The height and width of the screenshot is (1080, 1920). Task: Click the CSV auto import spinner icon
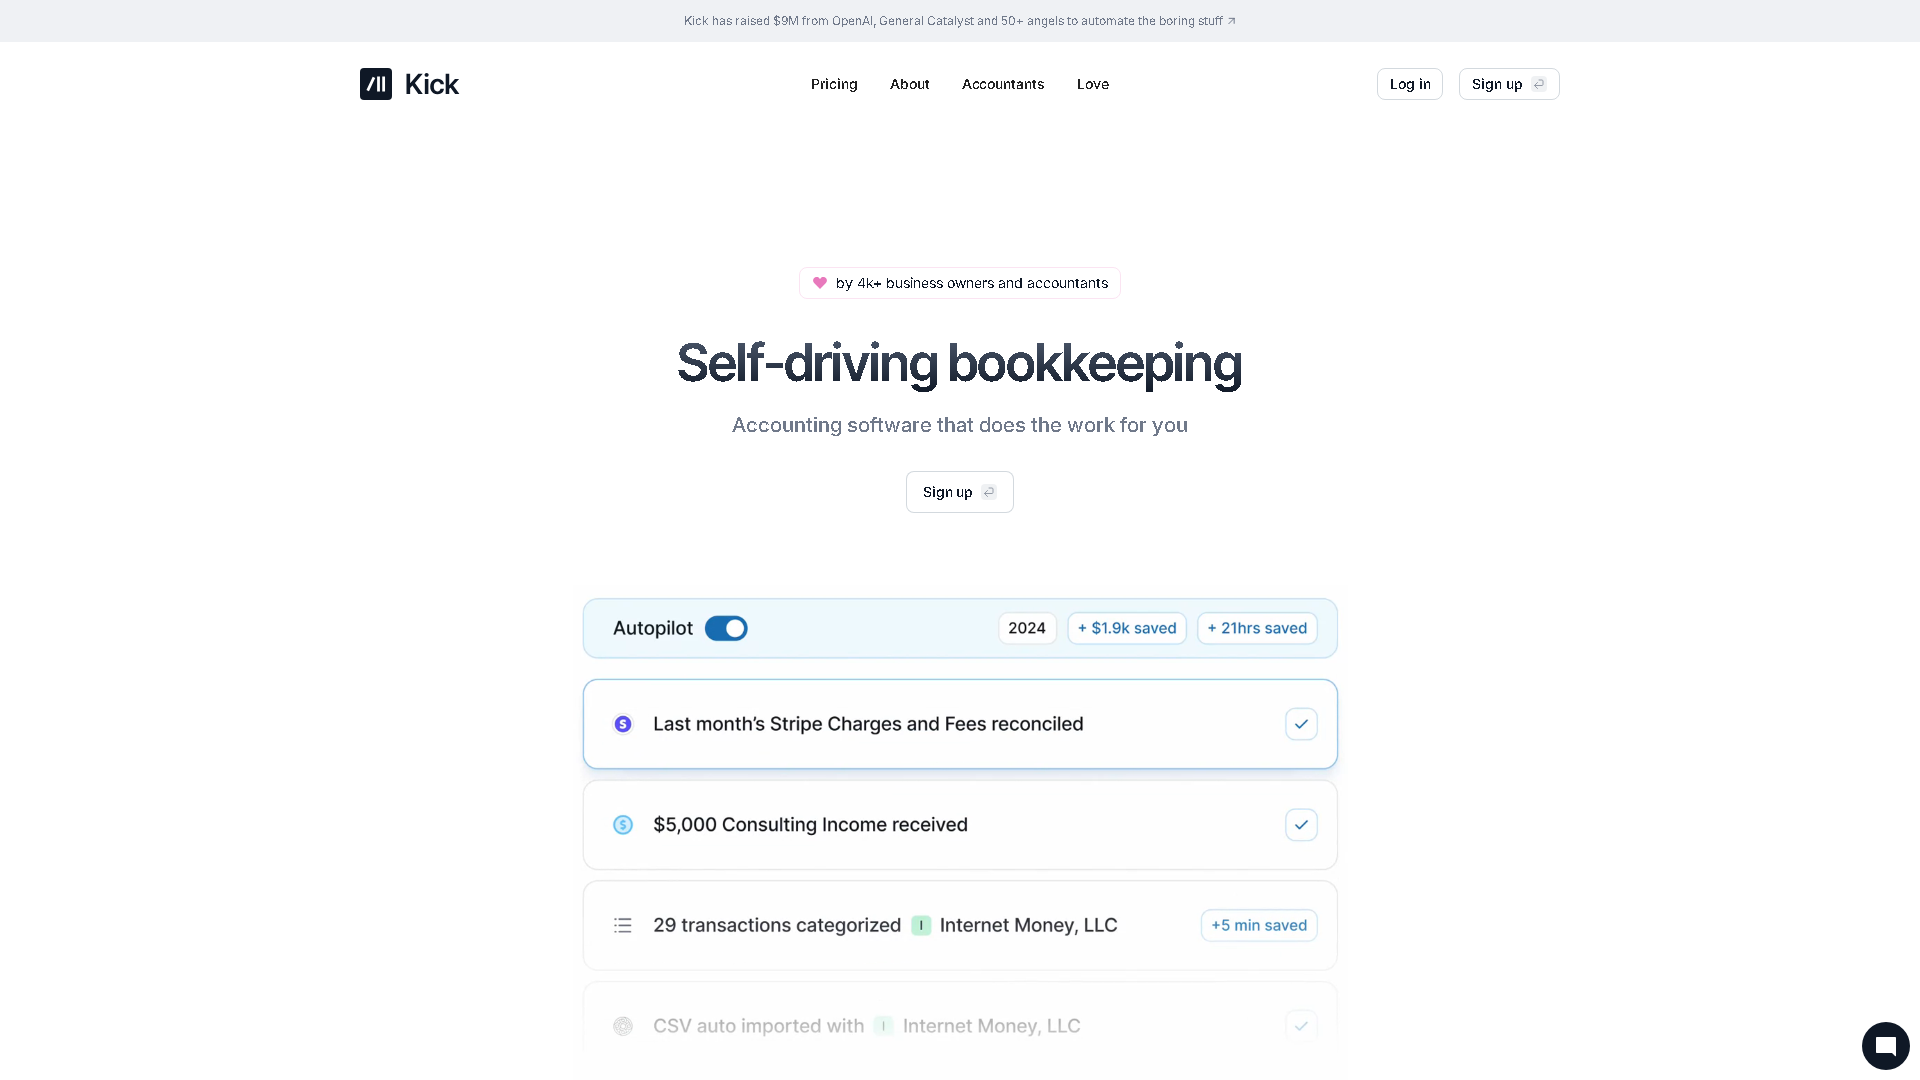point(623,1026)
